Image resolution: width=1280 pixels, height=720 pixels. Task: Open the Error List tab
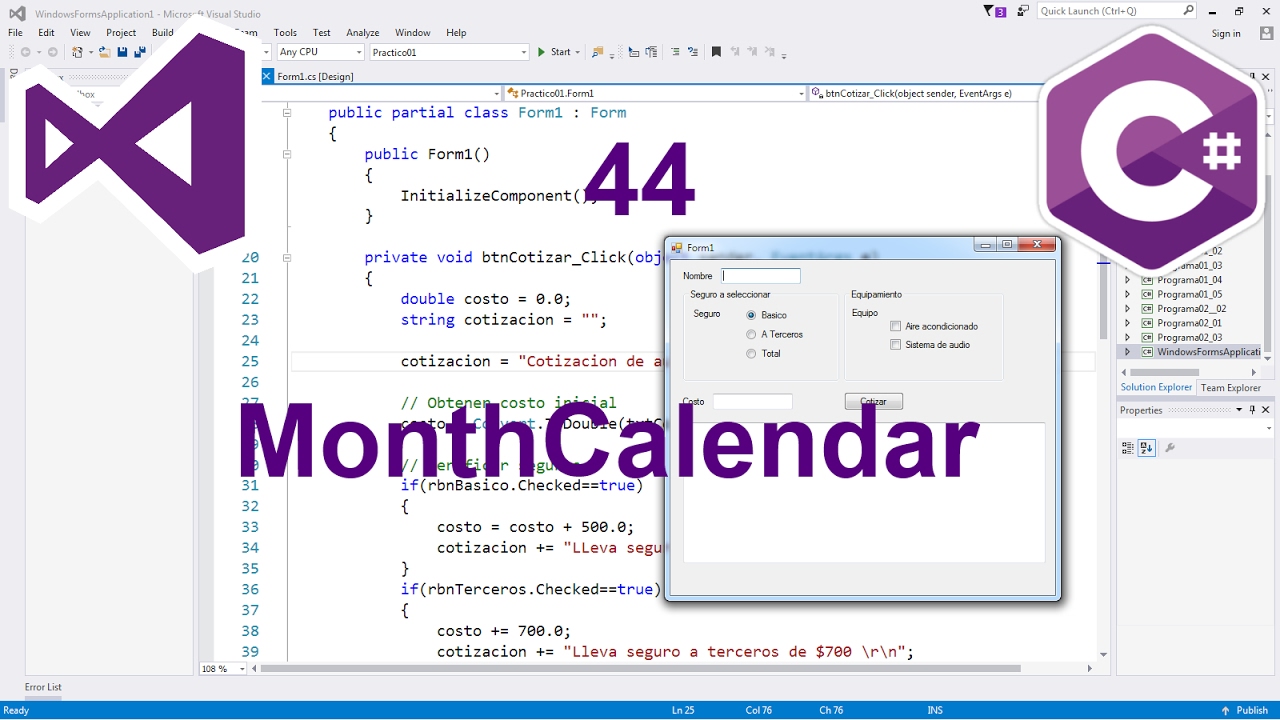pyautogui.click(x=43, y=687)
